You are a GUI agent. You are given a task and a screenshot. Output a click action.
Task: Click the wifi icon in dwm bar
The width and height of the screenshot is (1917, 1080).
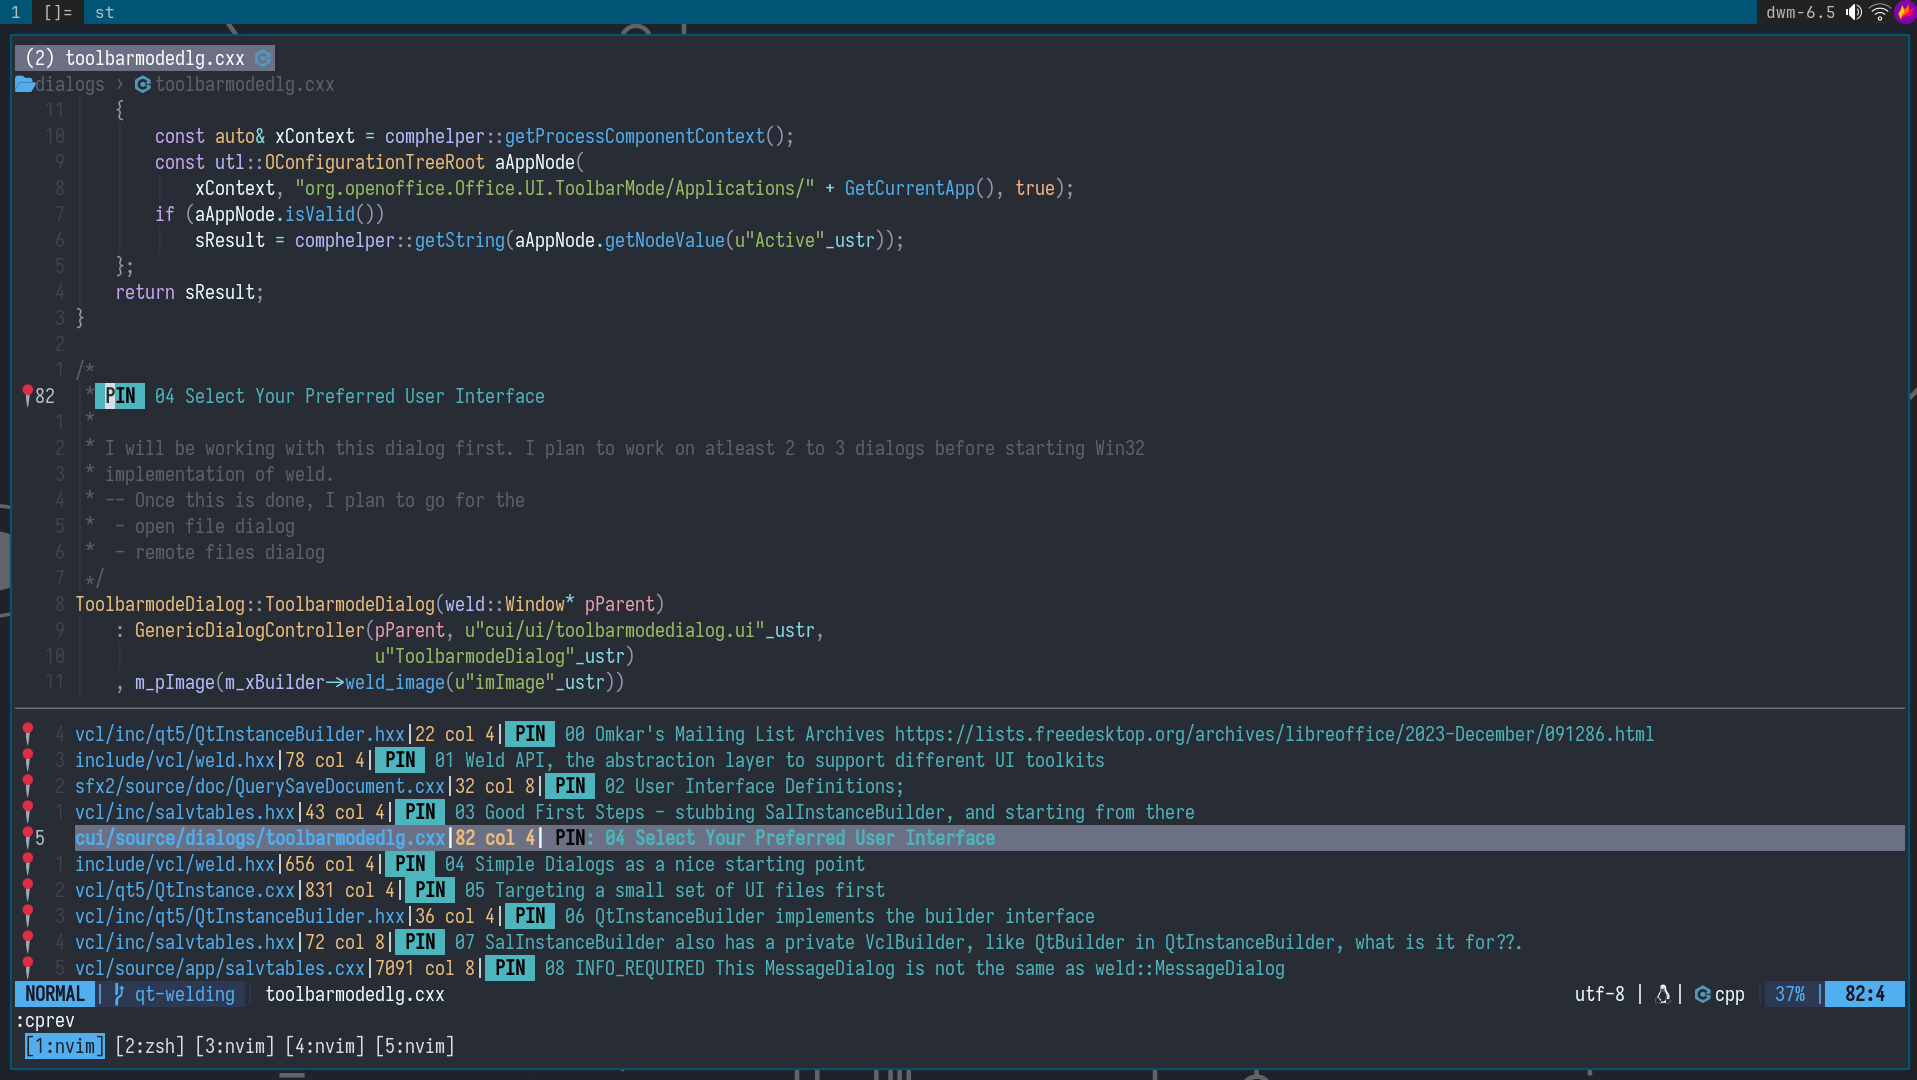pos(1880,12)
